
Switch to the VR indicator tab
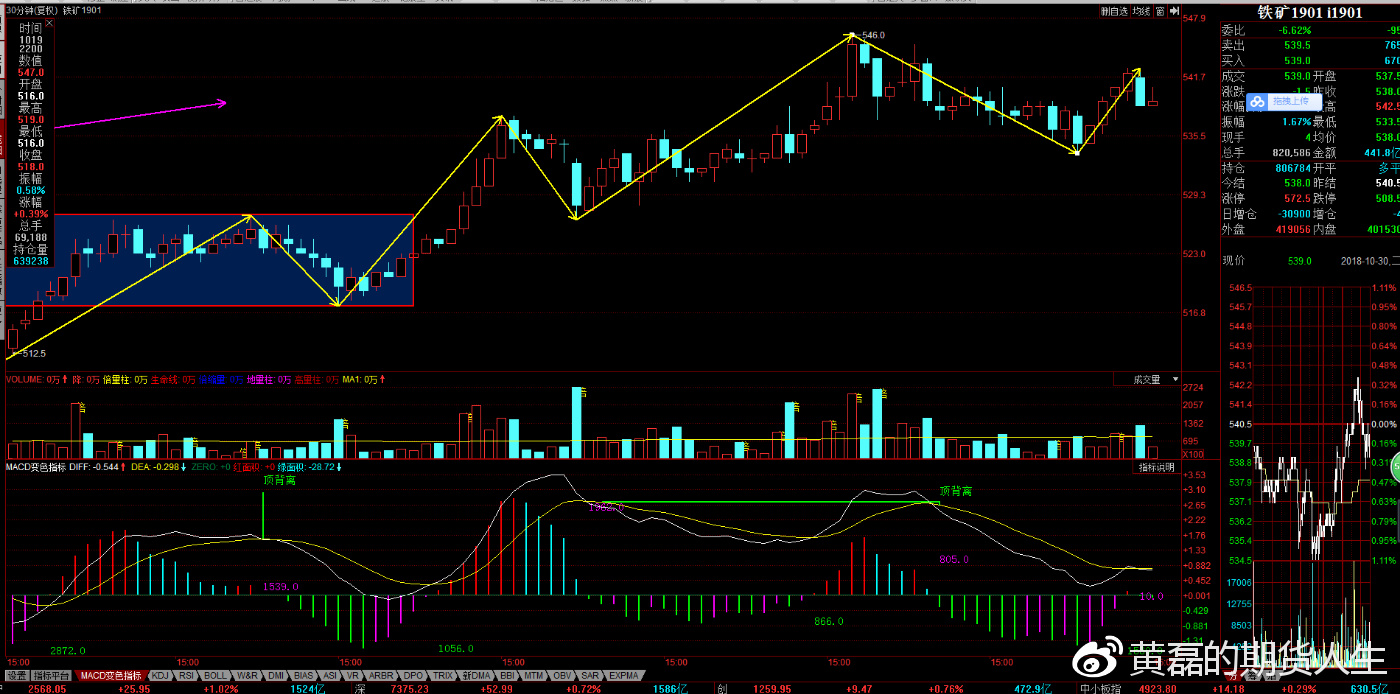[353, 675]
